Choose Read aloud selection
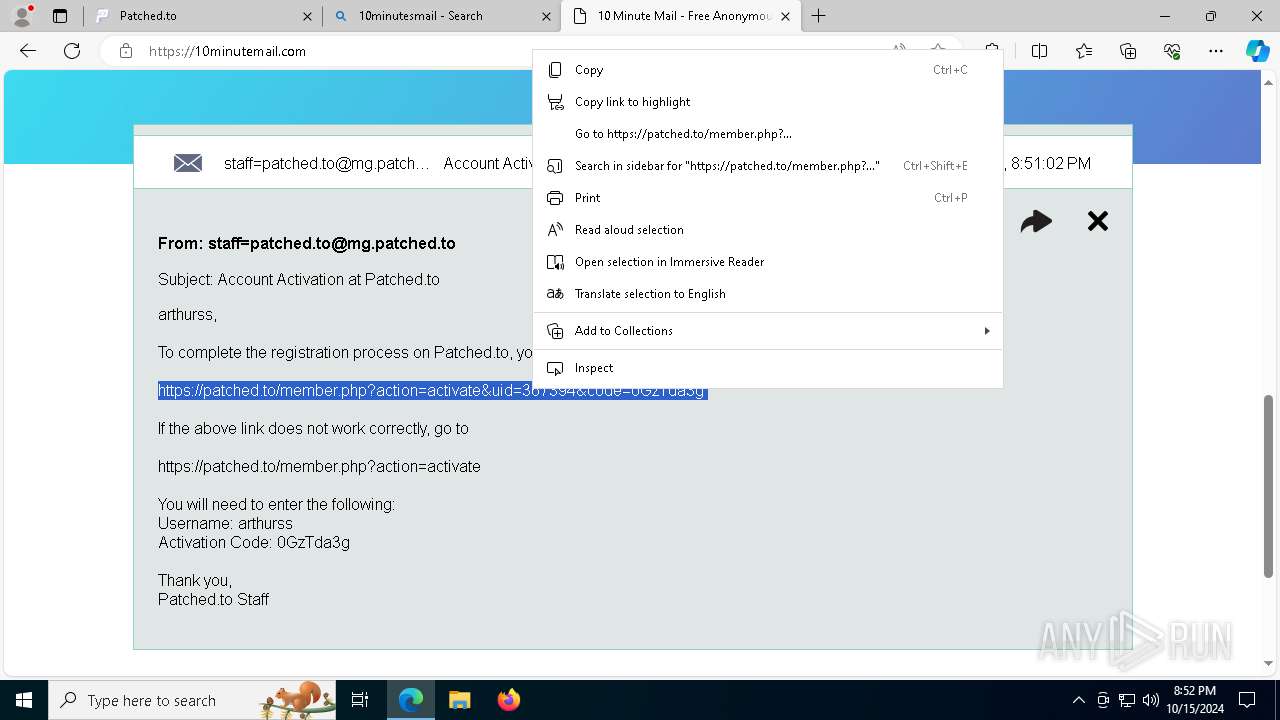Viewport: 1280px width, 720px height. [x=767, y=230]
